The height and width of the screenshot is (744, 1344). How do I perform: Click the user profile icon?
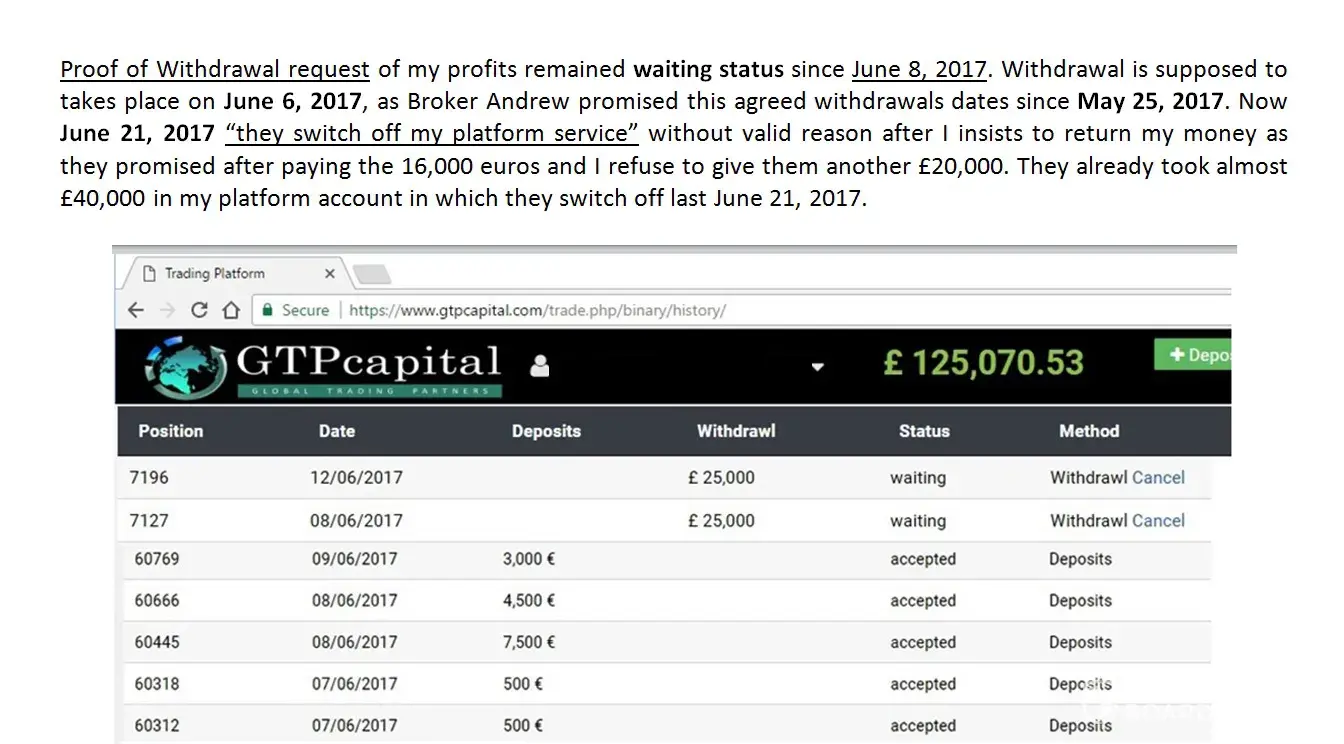(x=540, y=366)
